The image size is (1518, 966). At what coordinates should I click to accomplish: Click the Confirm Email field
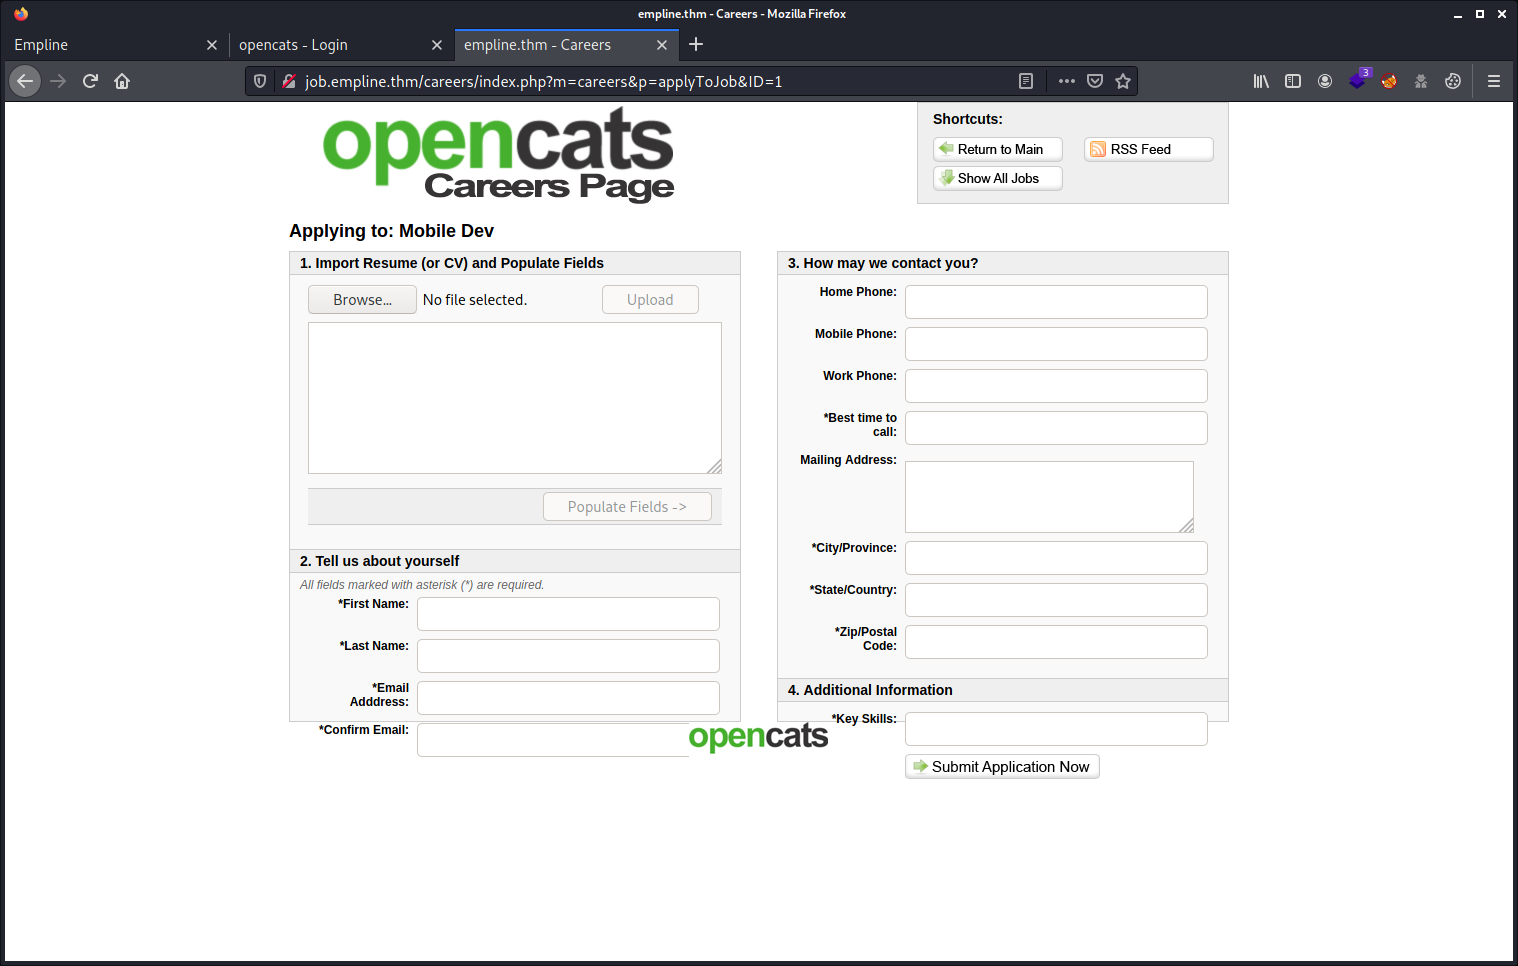pyautogui.click(x=553, y=740)
